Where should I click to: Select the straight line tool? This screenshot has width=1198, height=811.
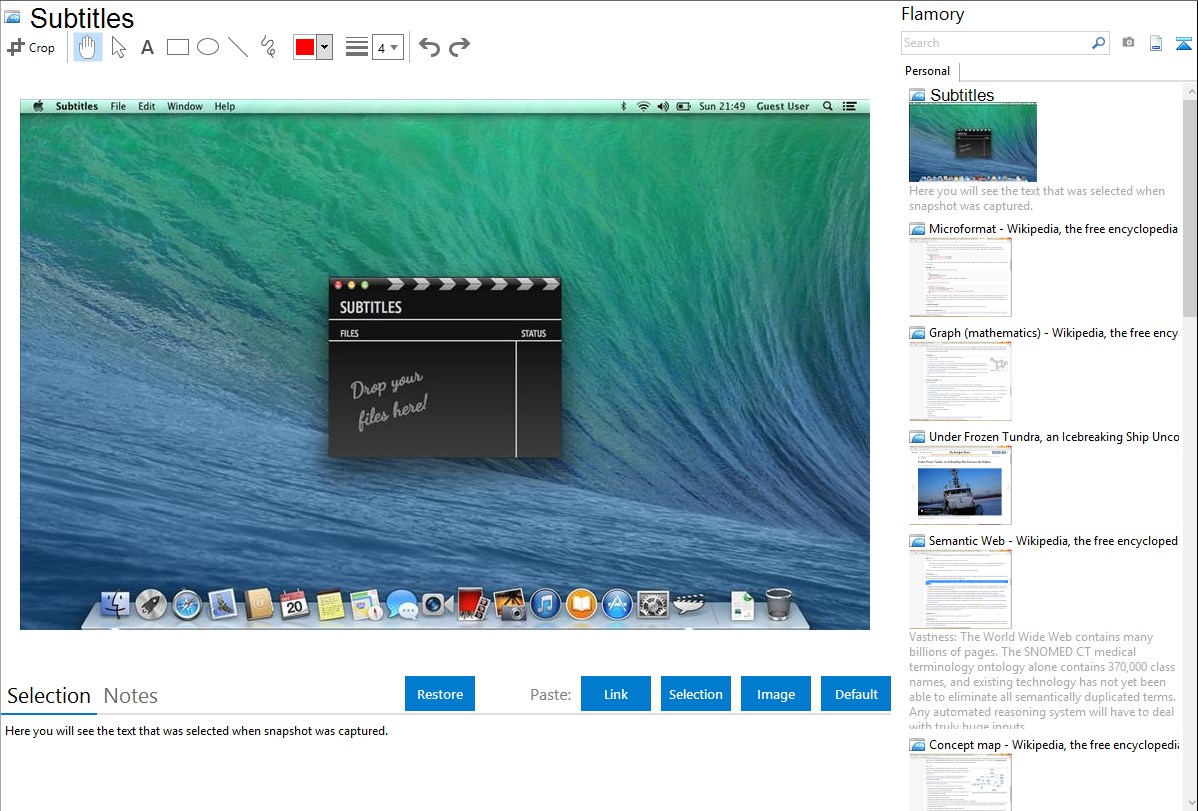click(238, 47)
